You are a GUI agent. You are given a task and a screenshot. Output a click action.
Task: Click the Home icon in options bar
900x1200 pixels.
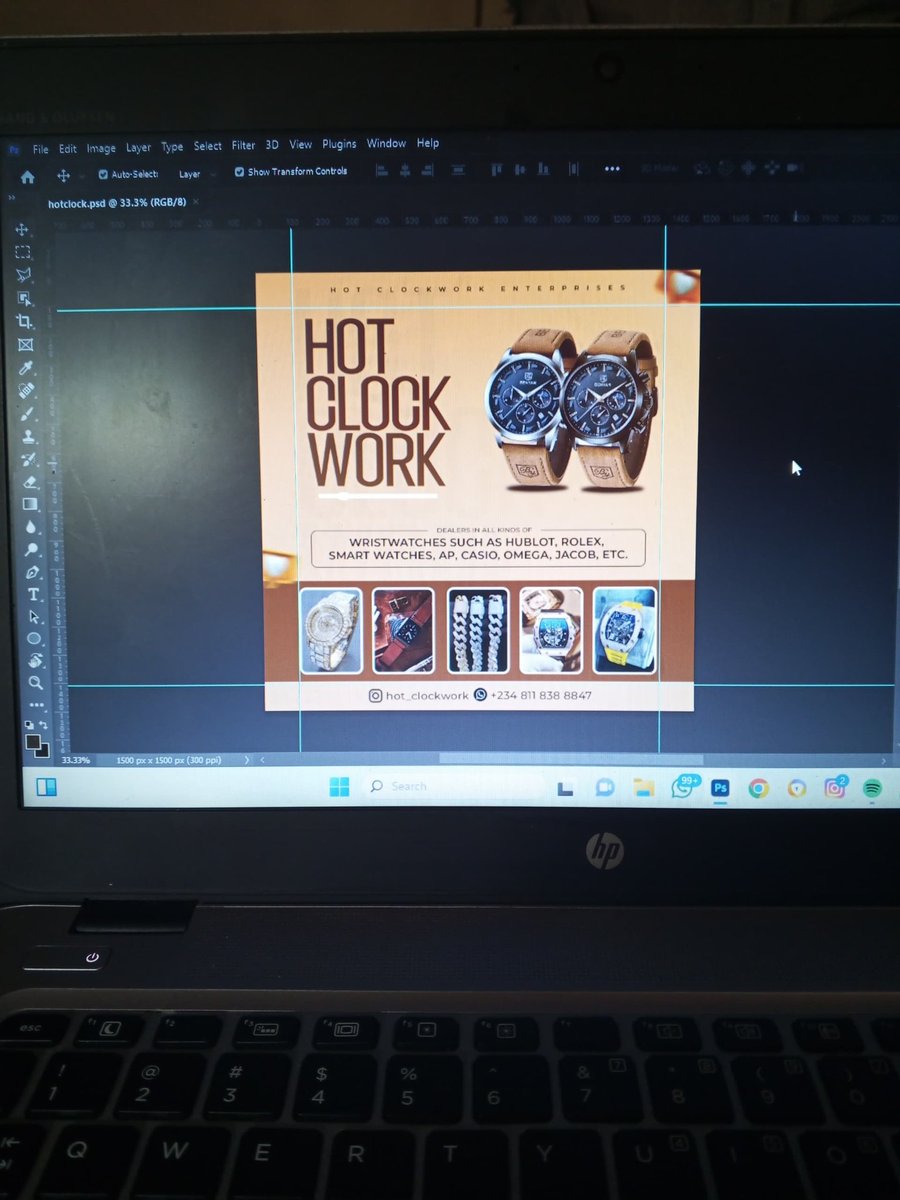pos(27,176)
